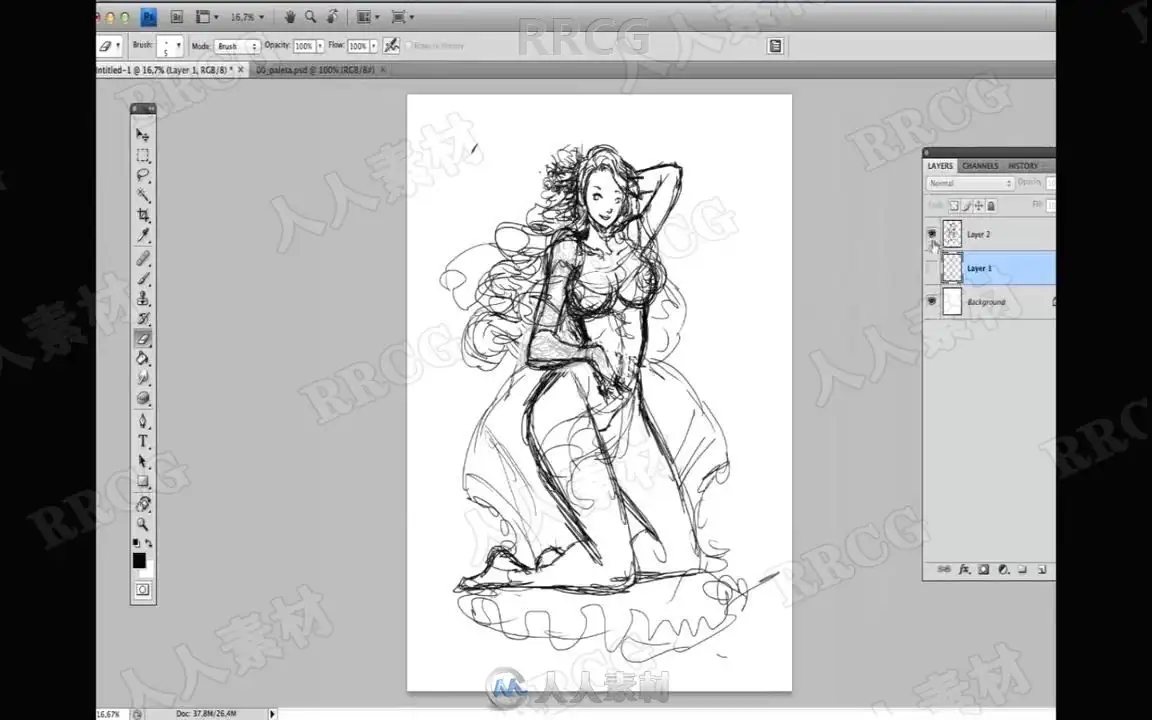
Task: Toggle lock transparent pixels
Action: pyautogui.click(x=954, y=206)
